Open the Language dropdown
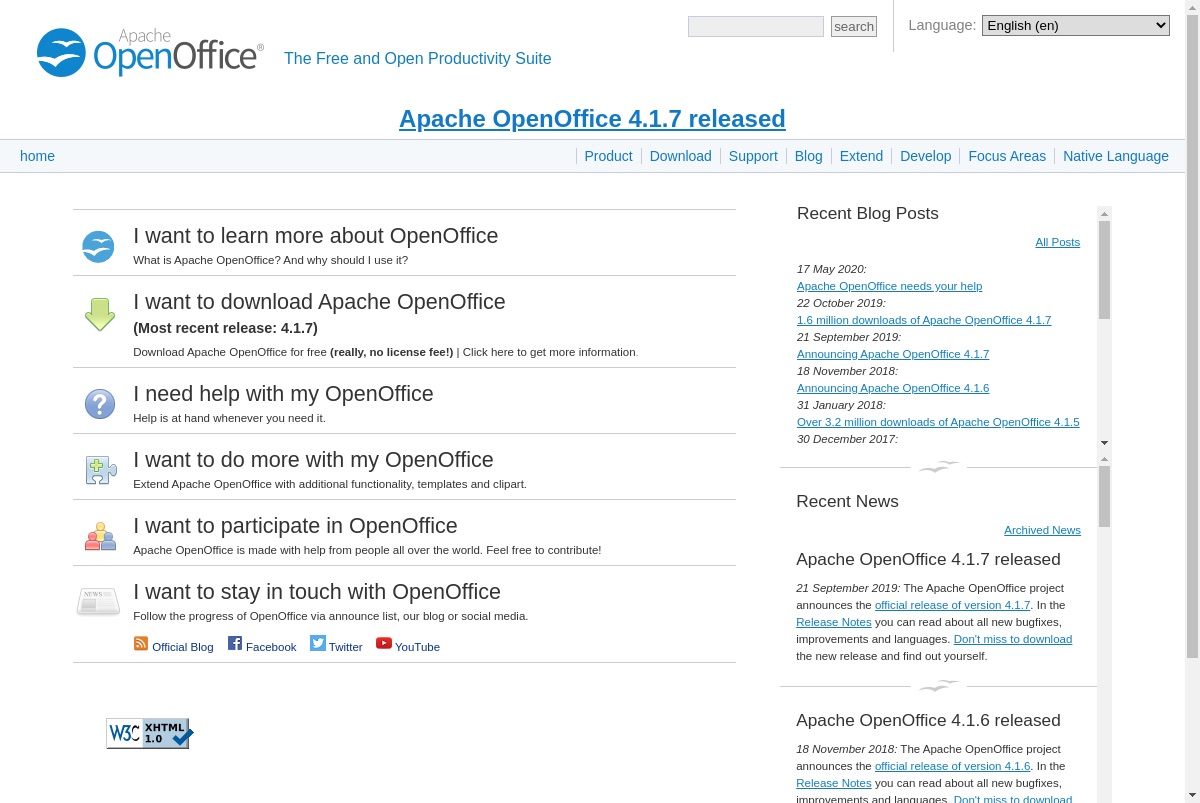The width and height of the screenshot is (1200, 803). pos(1076,26)
